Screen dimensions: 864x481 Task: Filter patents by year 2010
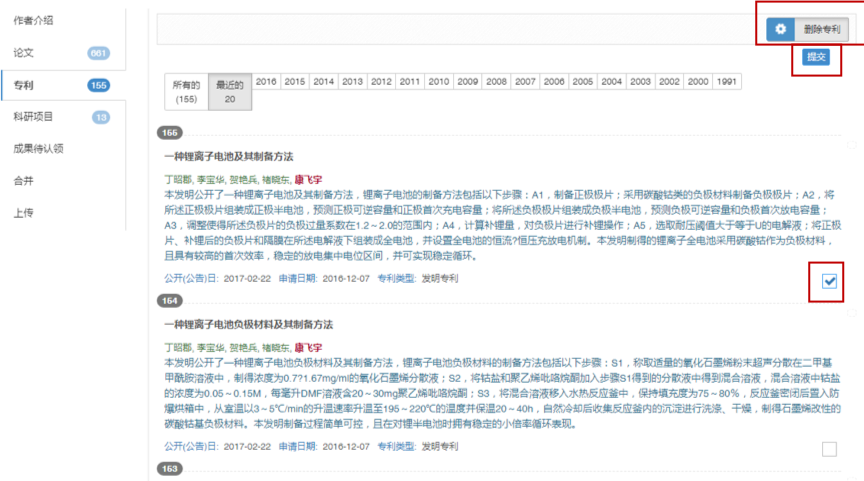[x=439, y=82]
